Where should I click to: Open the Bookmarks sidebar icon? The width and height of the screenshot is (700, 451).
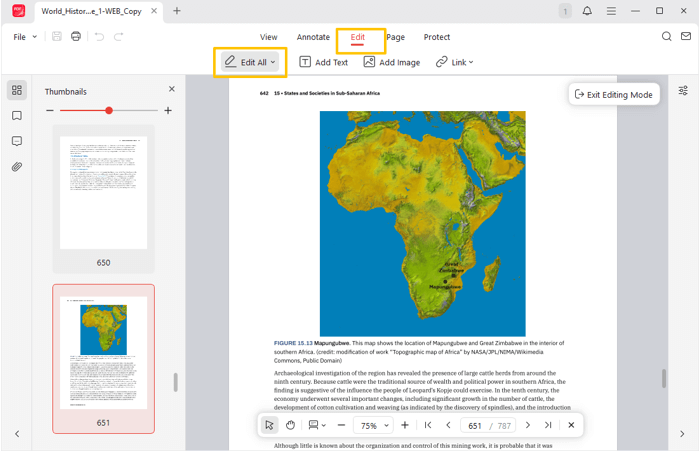click(x=17, y=116)
